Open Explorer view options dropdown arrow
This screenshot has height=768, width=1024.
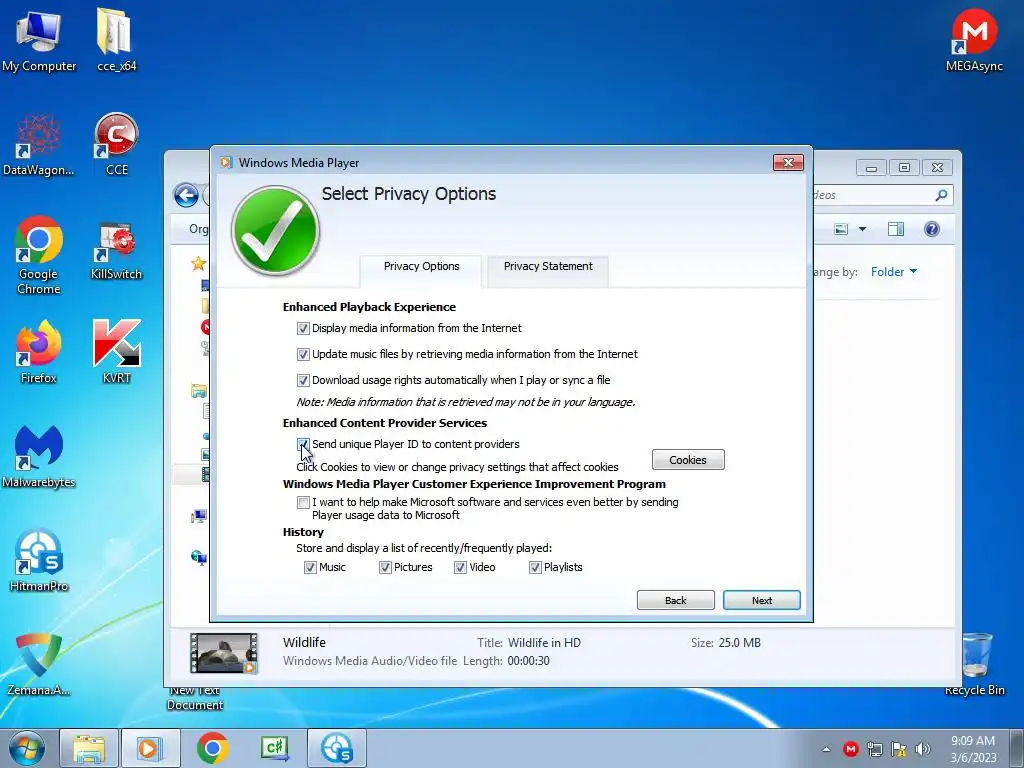[x=862, y=229]
